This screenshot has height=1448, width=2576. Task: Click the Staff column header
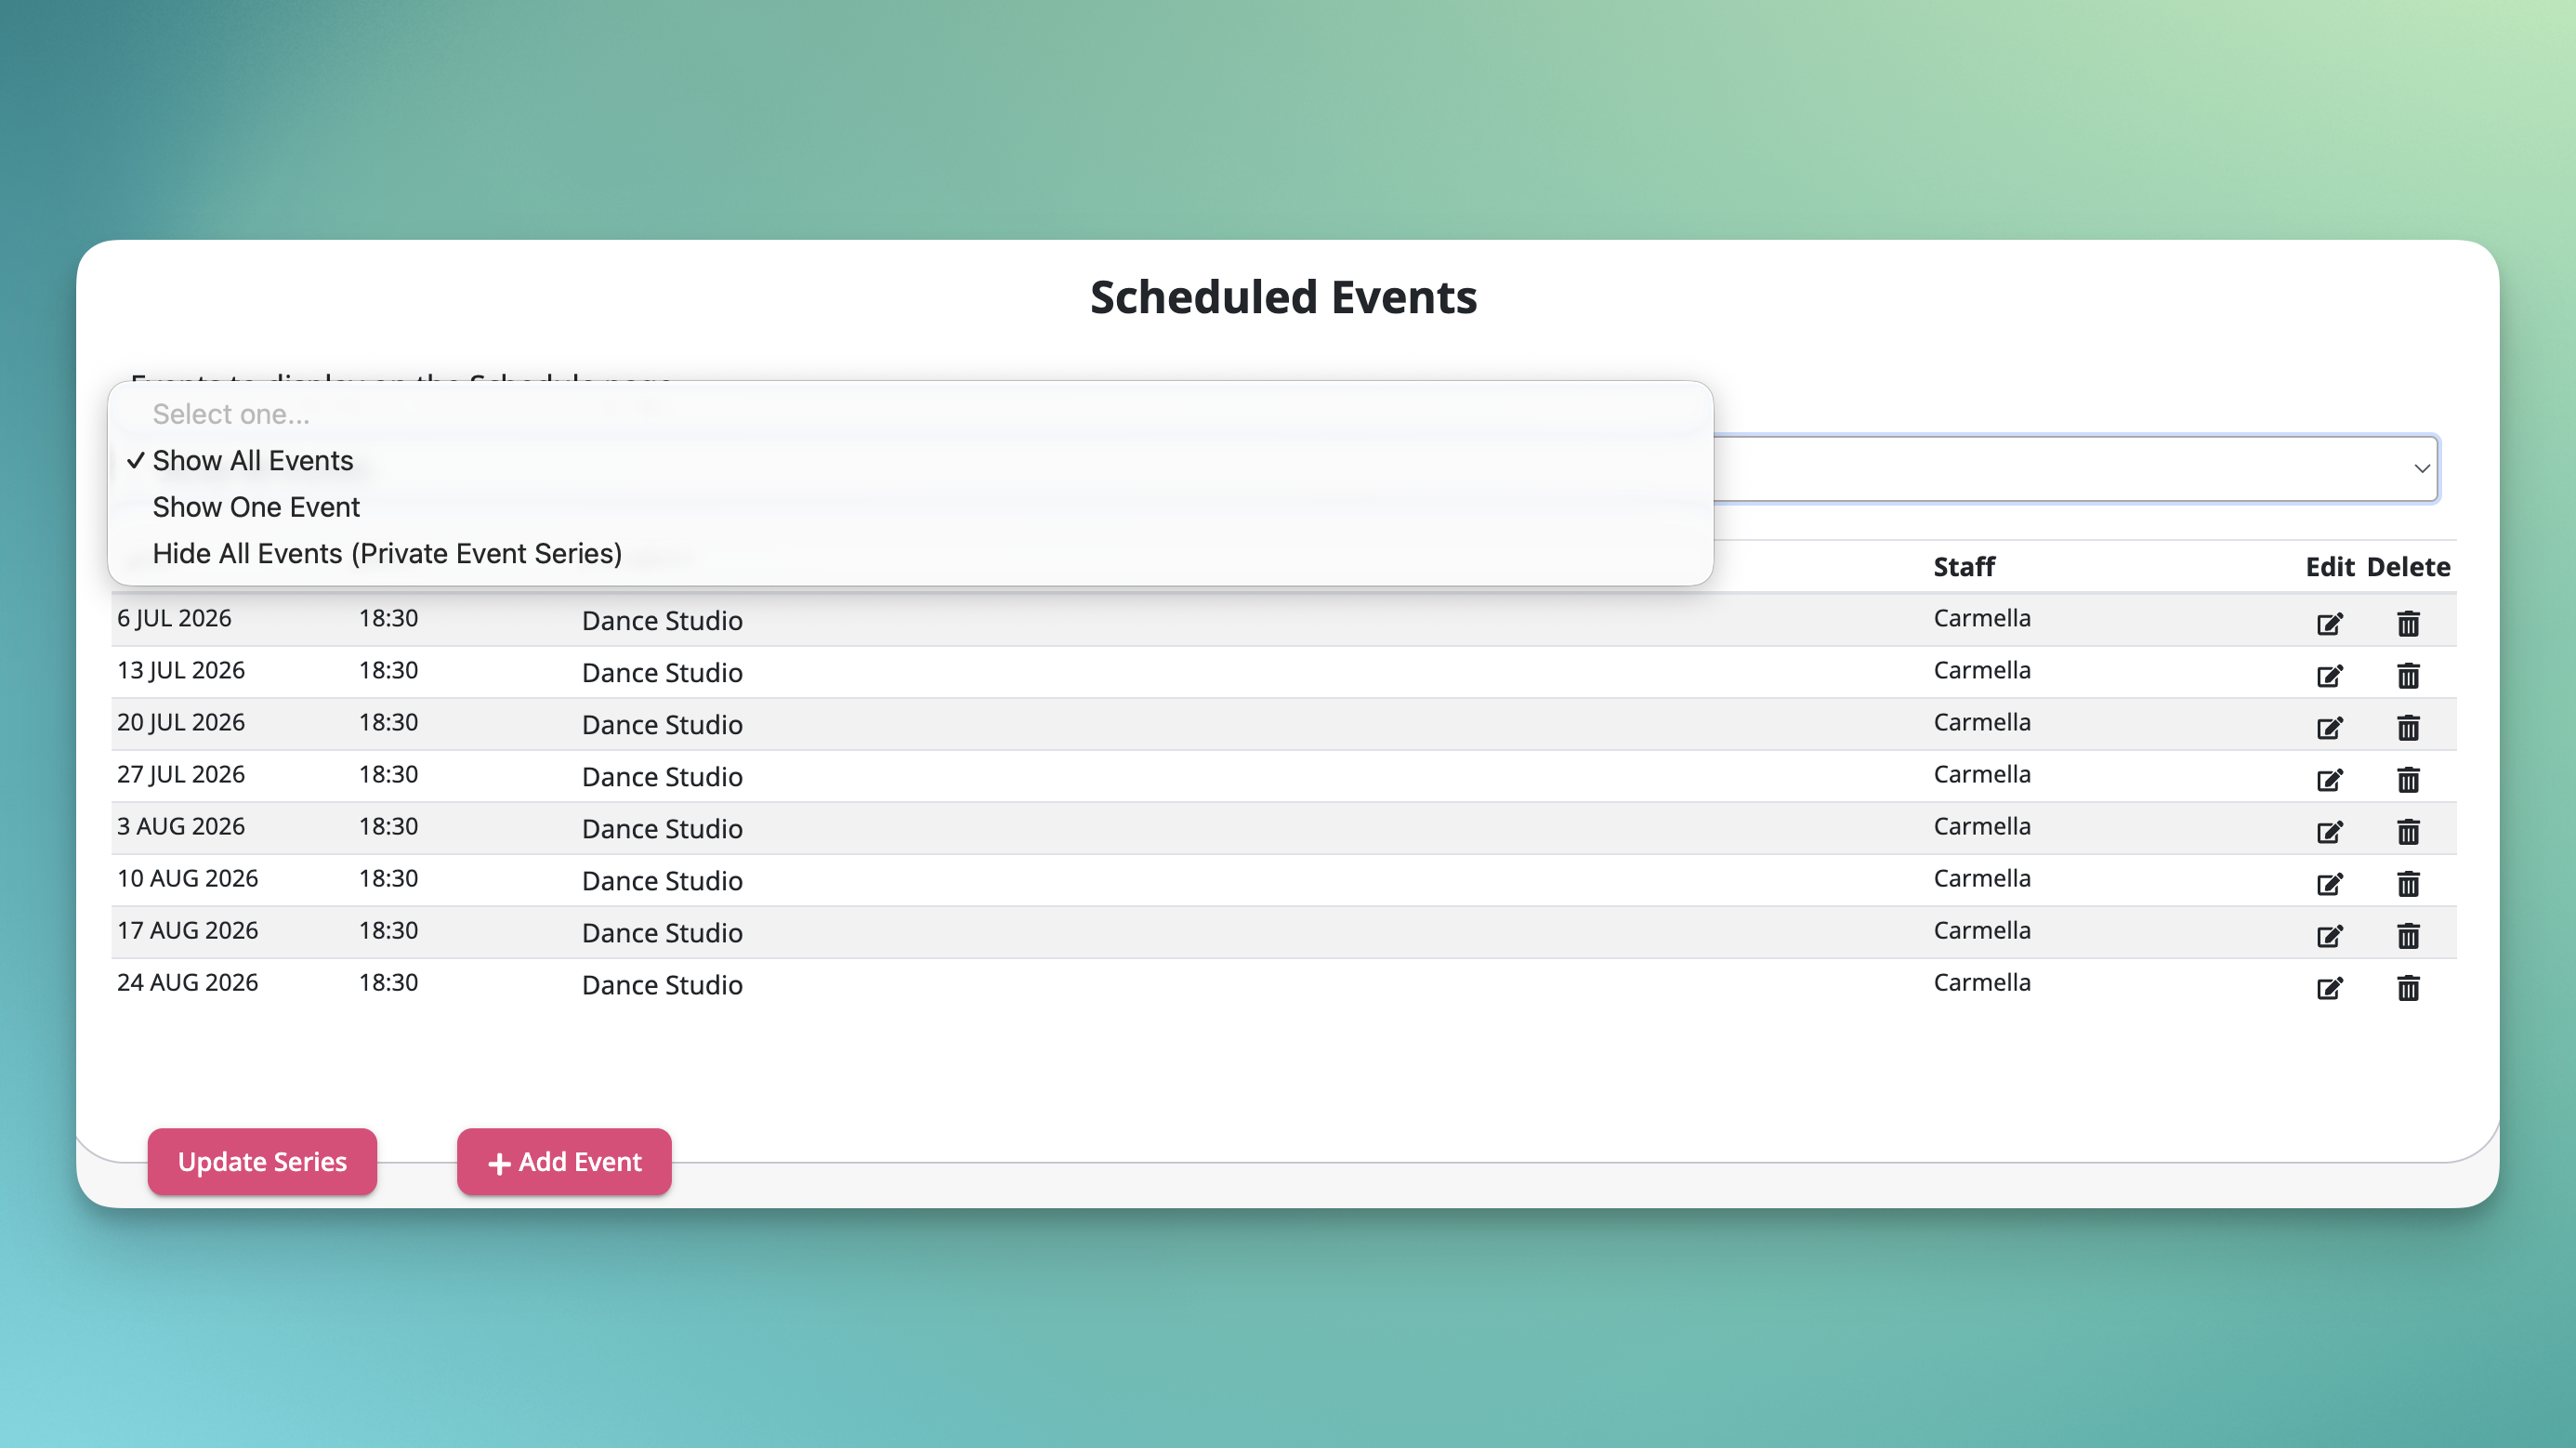1964,567
